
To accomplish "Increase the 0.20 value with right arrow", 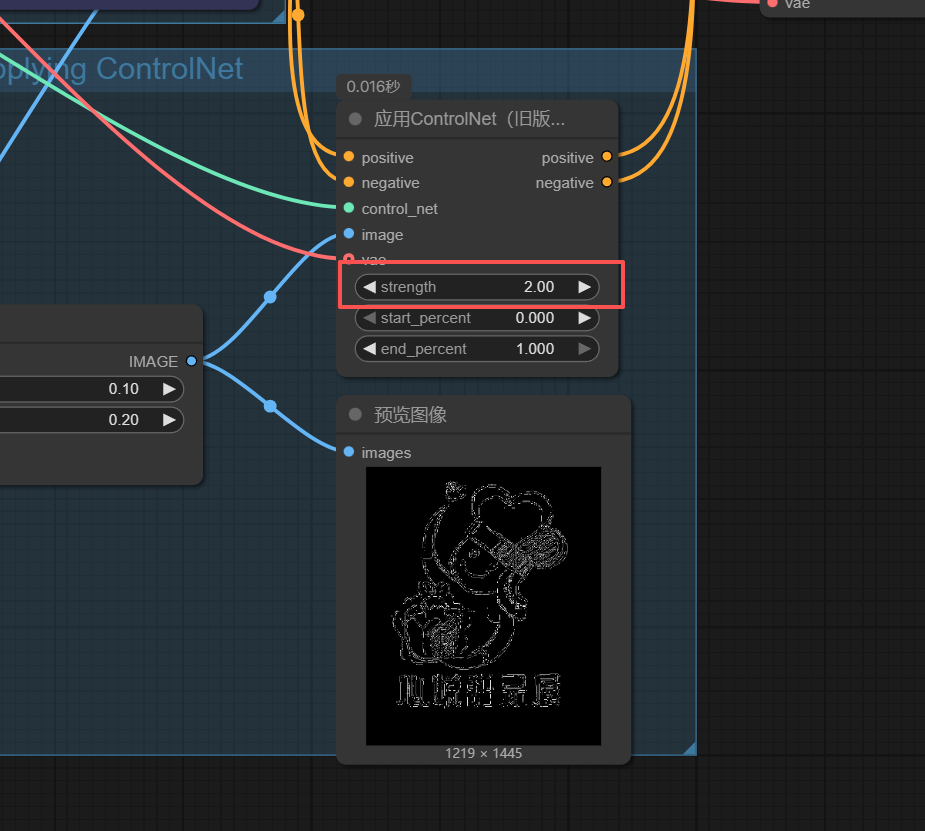I will [x=169, y=419].
